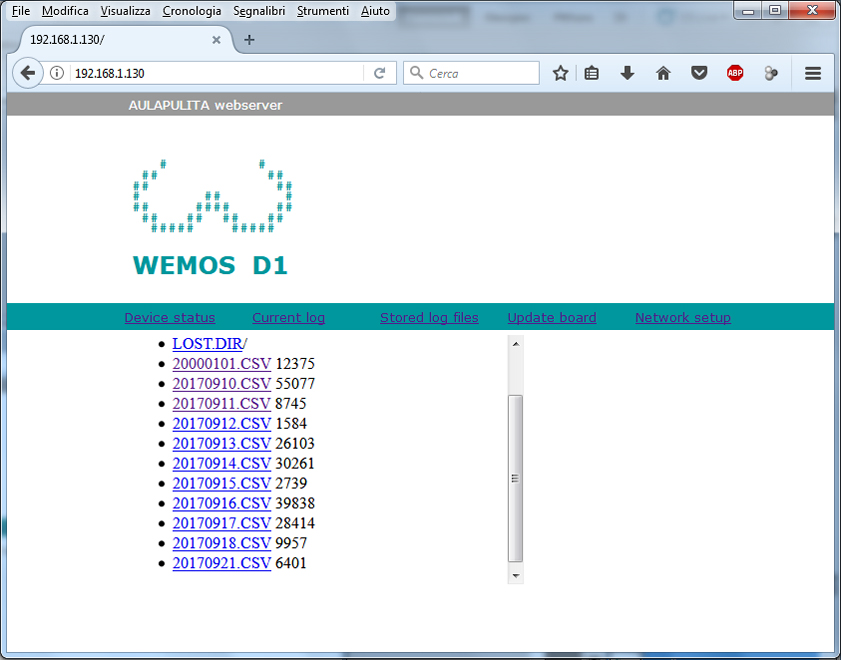Click the ASCII-art Wemos logo
The width and height of the screenshot is (841, 660).
212,196
